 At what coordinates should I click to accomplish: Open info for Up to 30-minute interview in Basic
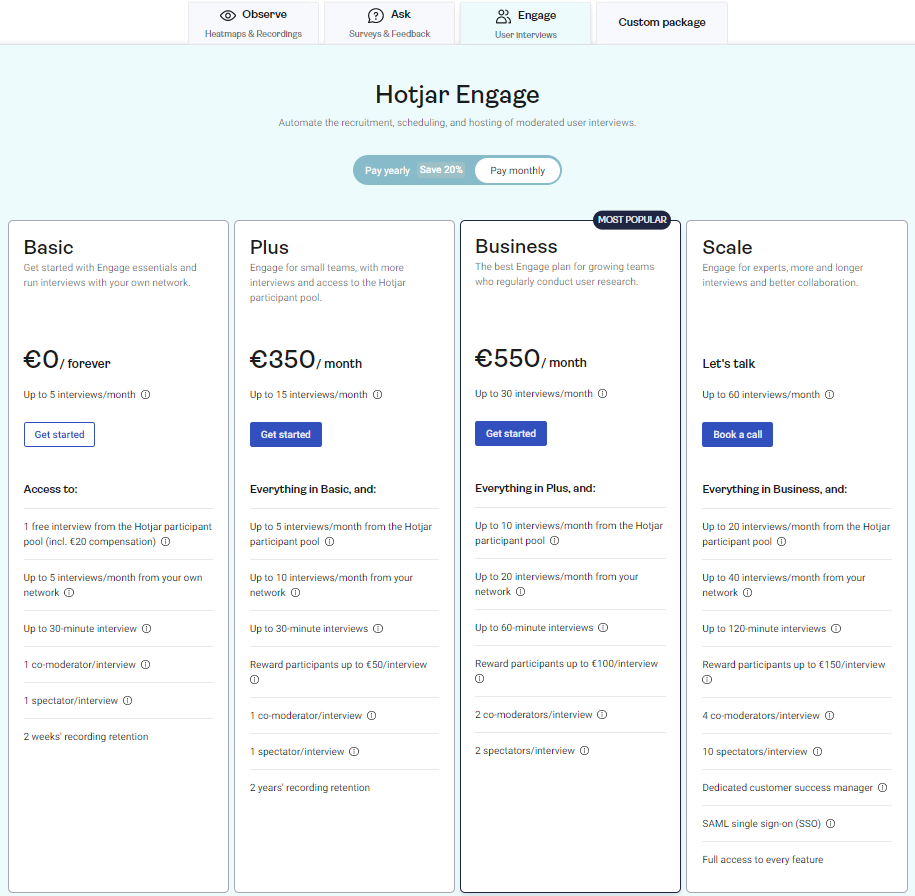(146, 629)
